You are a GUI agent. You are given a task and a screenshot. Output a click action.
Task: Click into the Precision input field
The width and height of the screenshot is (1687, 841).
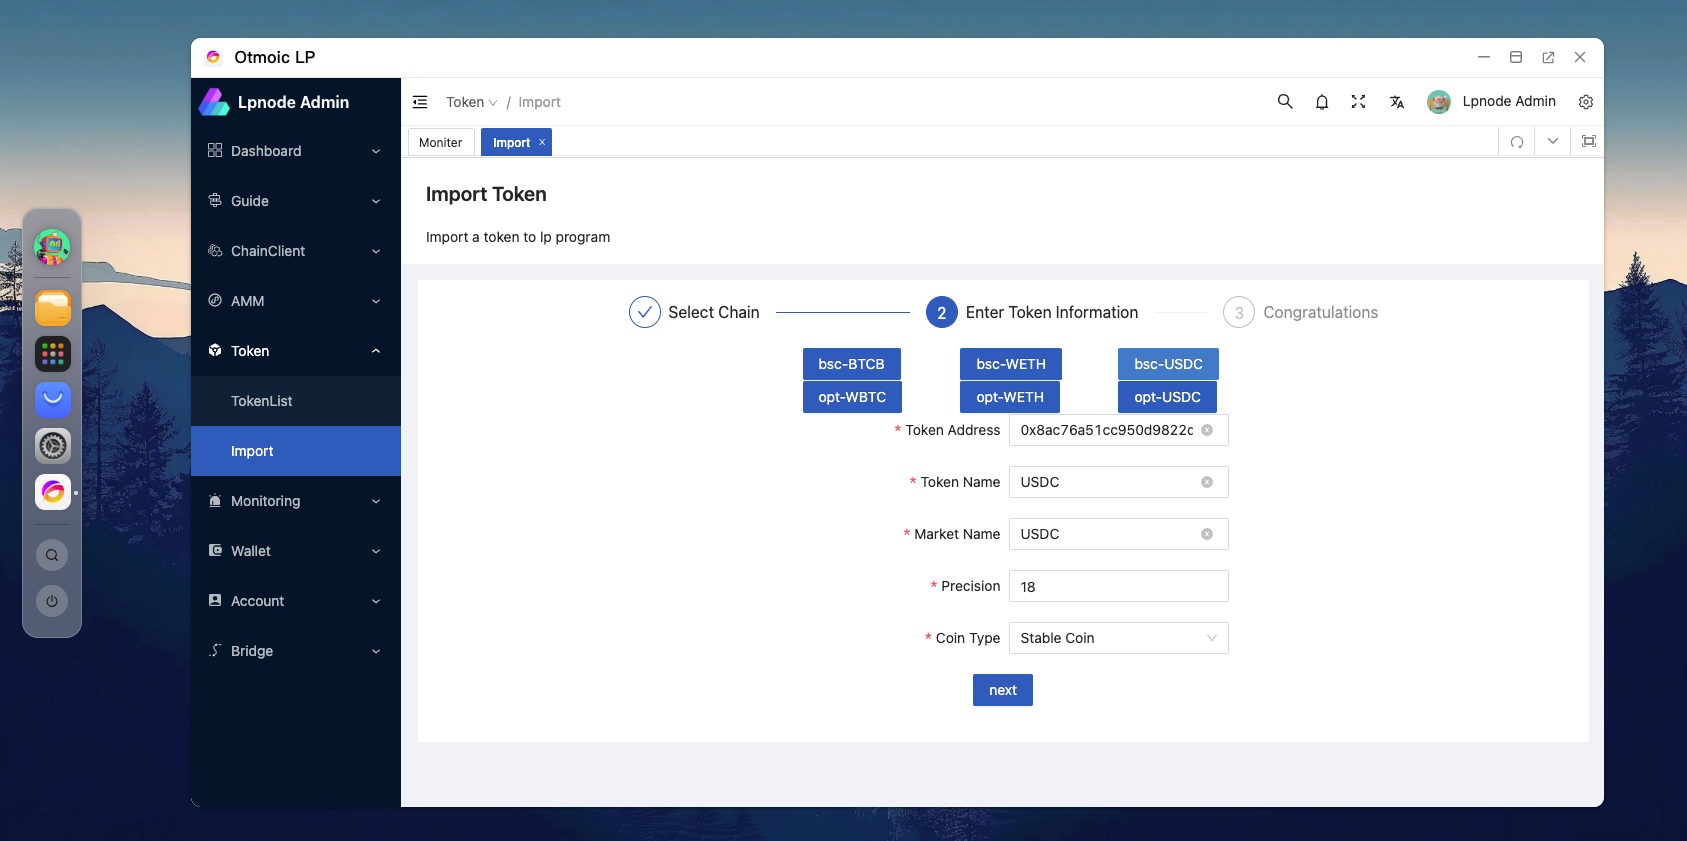tap(1118, 587)
